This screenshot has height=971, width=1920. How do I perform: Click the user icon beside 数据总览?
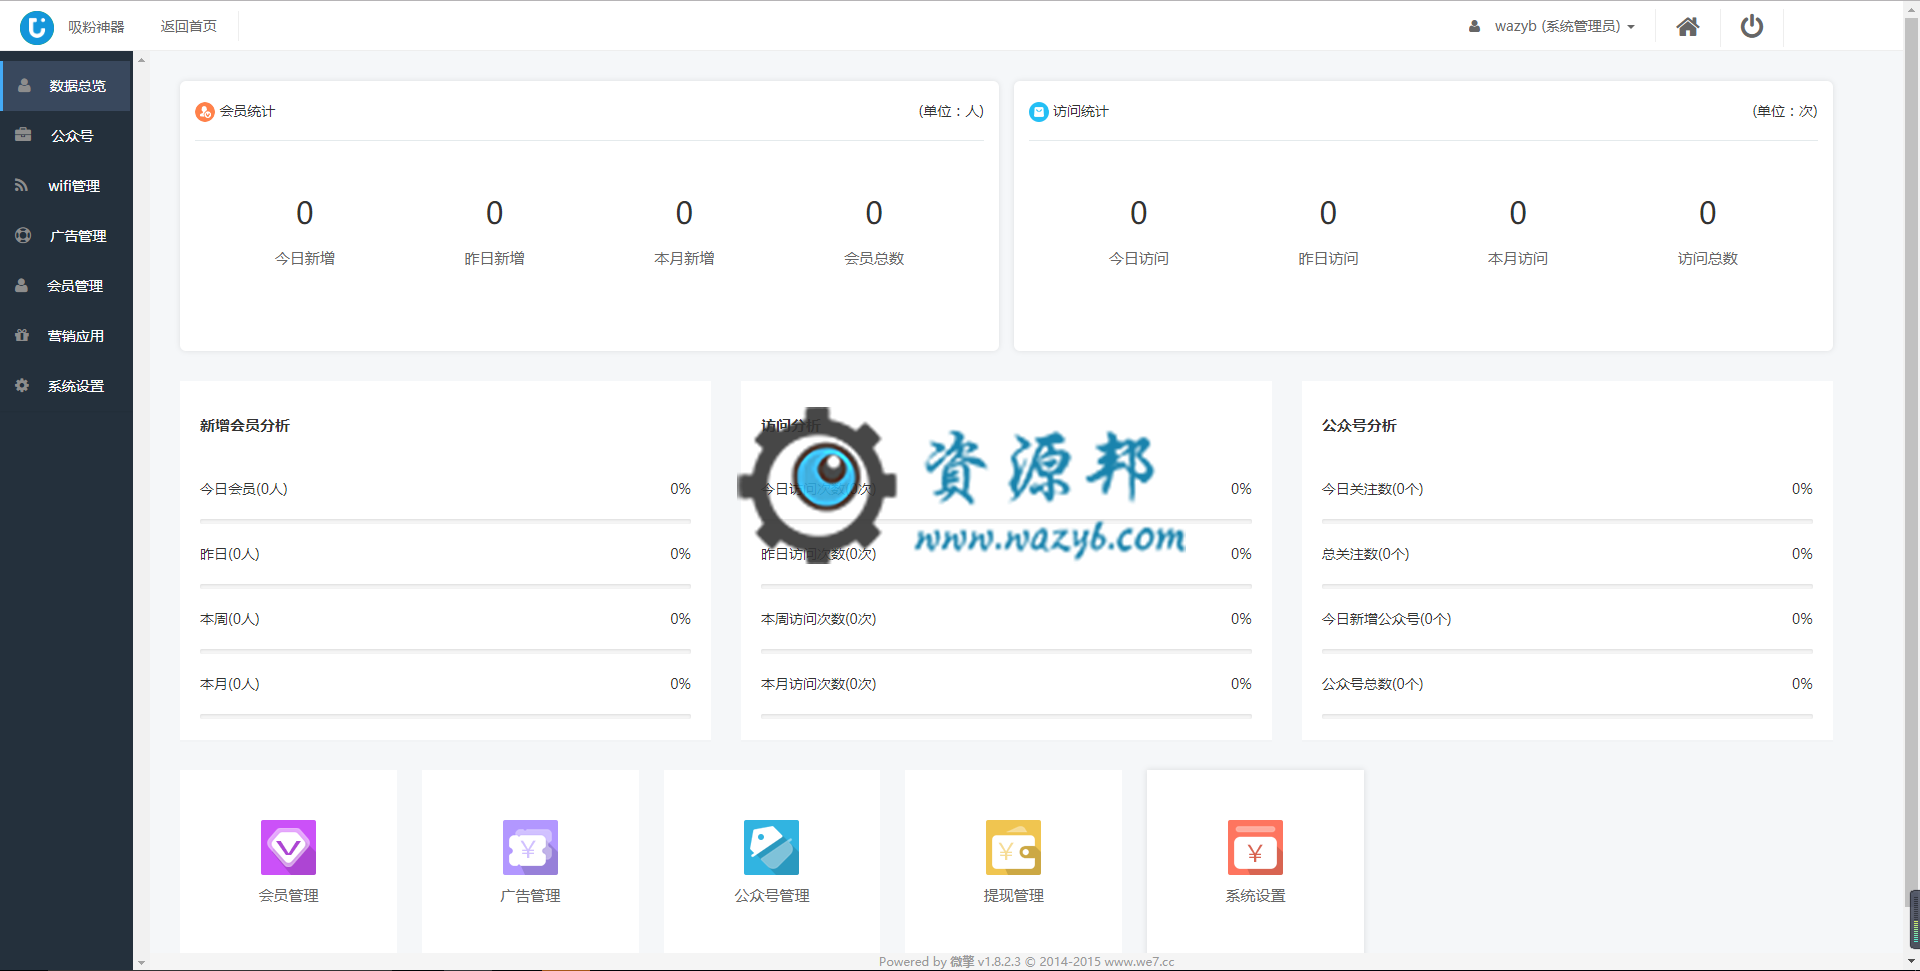click(24, 86)
